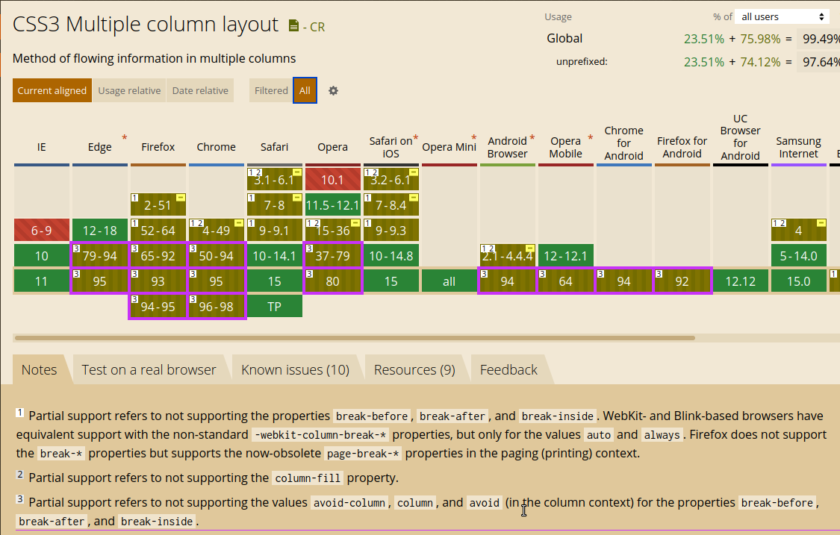Select the IE 10 cell

41,256
